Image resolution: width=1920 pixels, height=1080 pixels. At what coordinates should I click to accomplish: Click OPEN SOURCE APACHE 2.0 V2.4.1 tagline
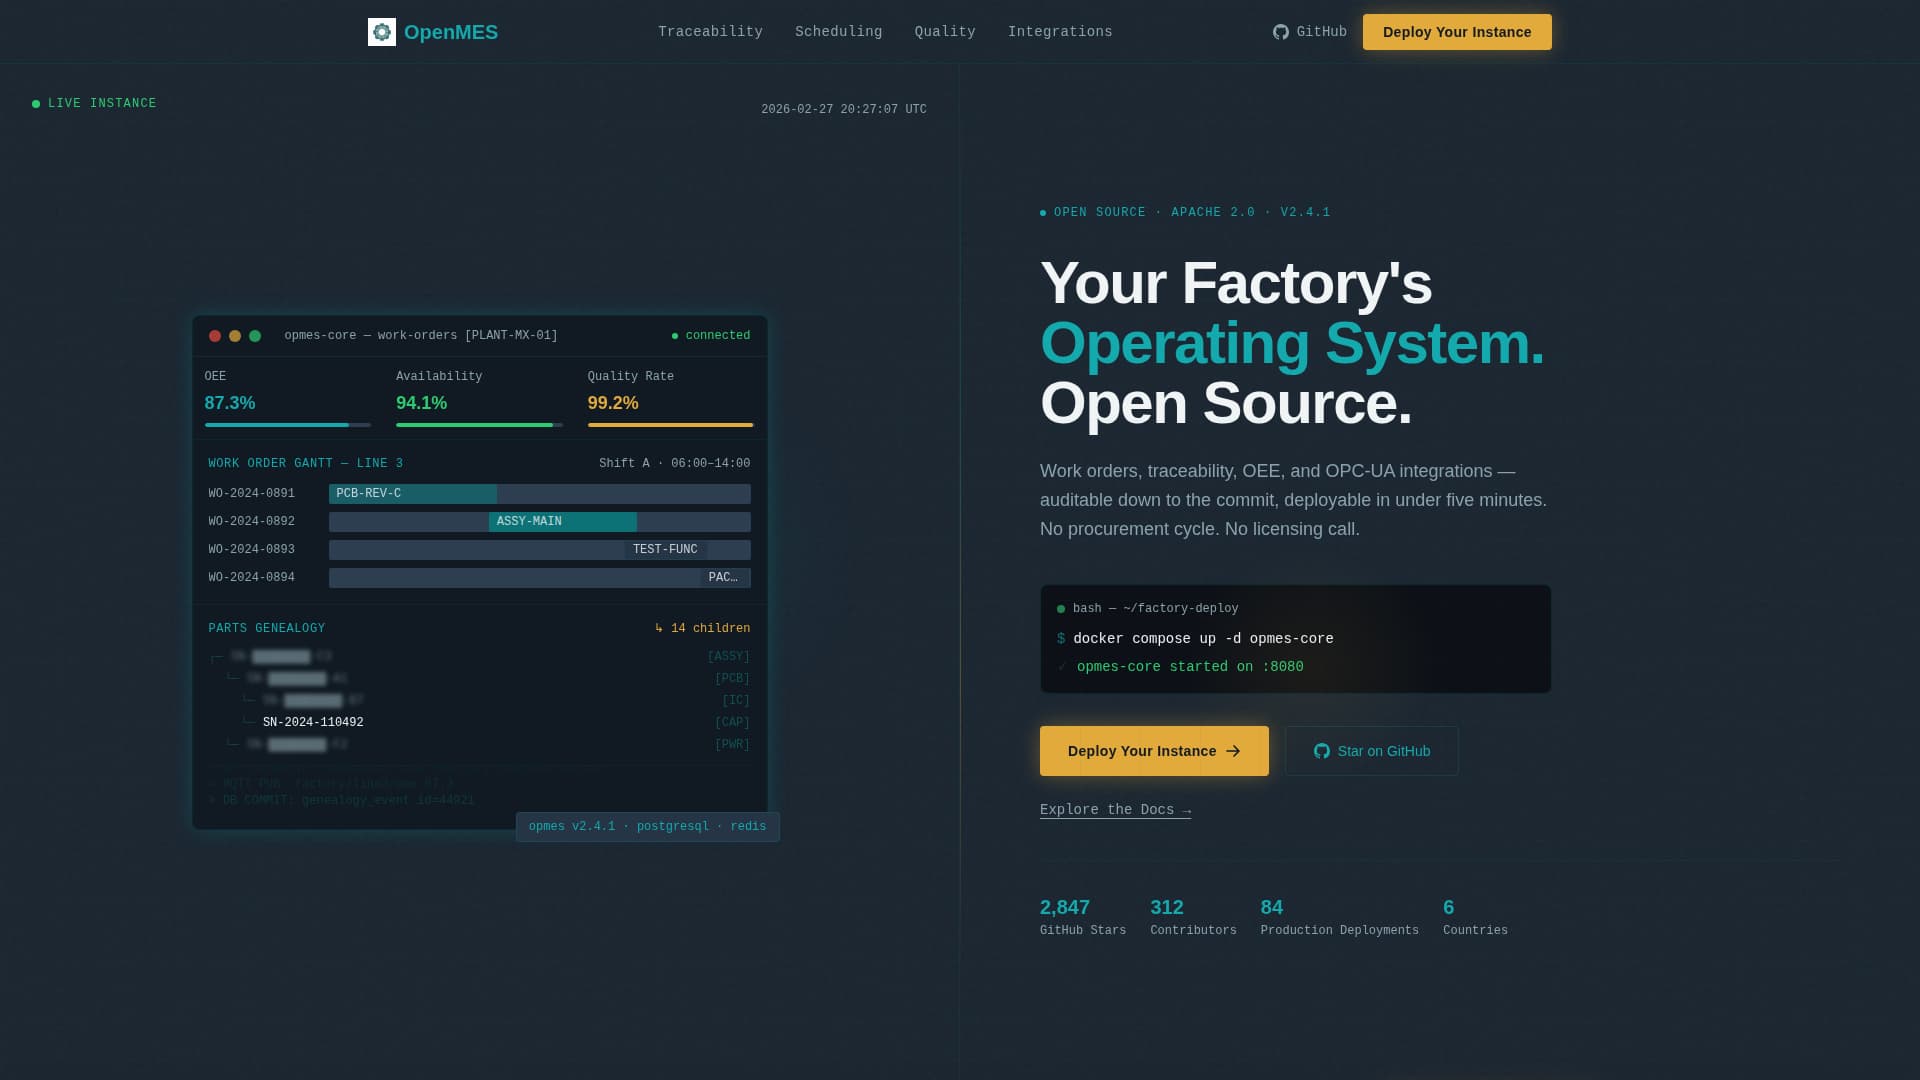click(x=1192, y=213)
